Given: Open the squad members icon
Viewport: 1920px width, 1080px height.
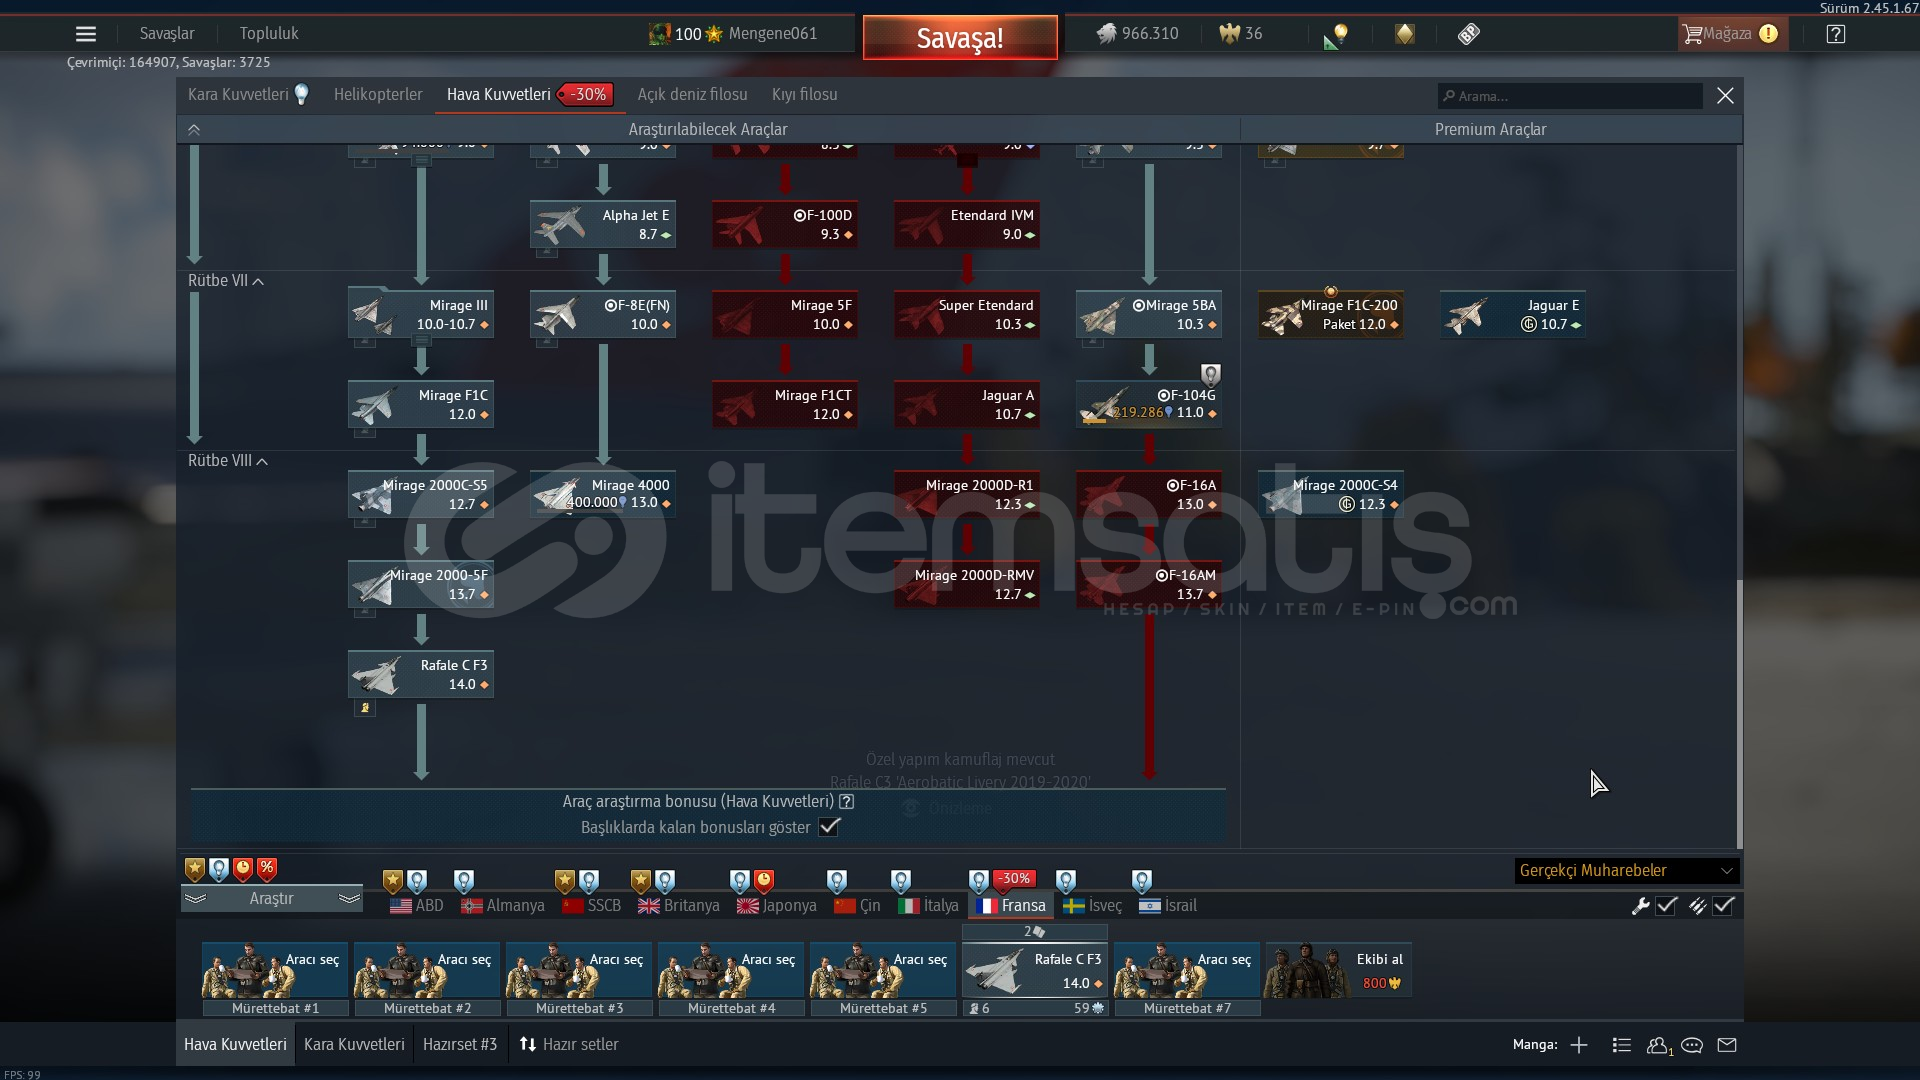Looking at the screenshot, I should pyautogui.click(x=1659, y=1046).
